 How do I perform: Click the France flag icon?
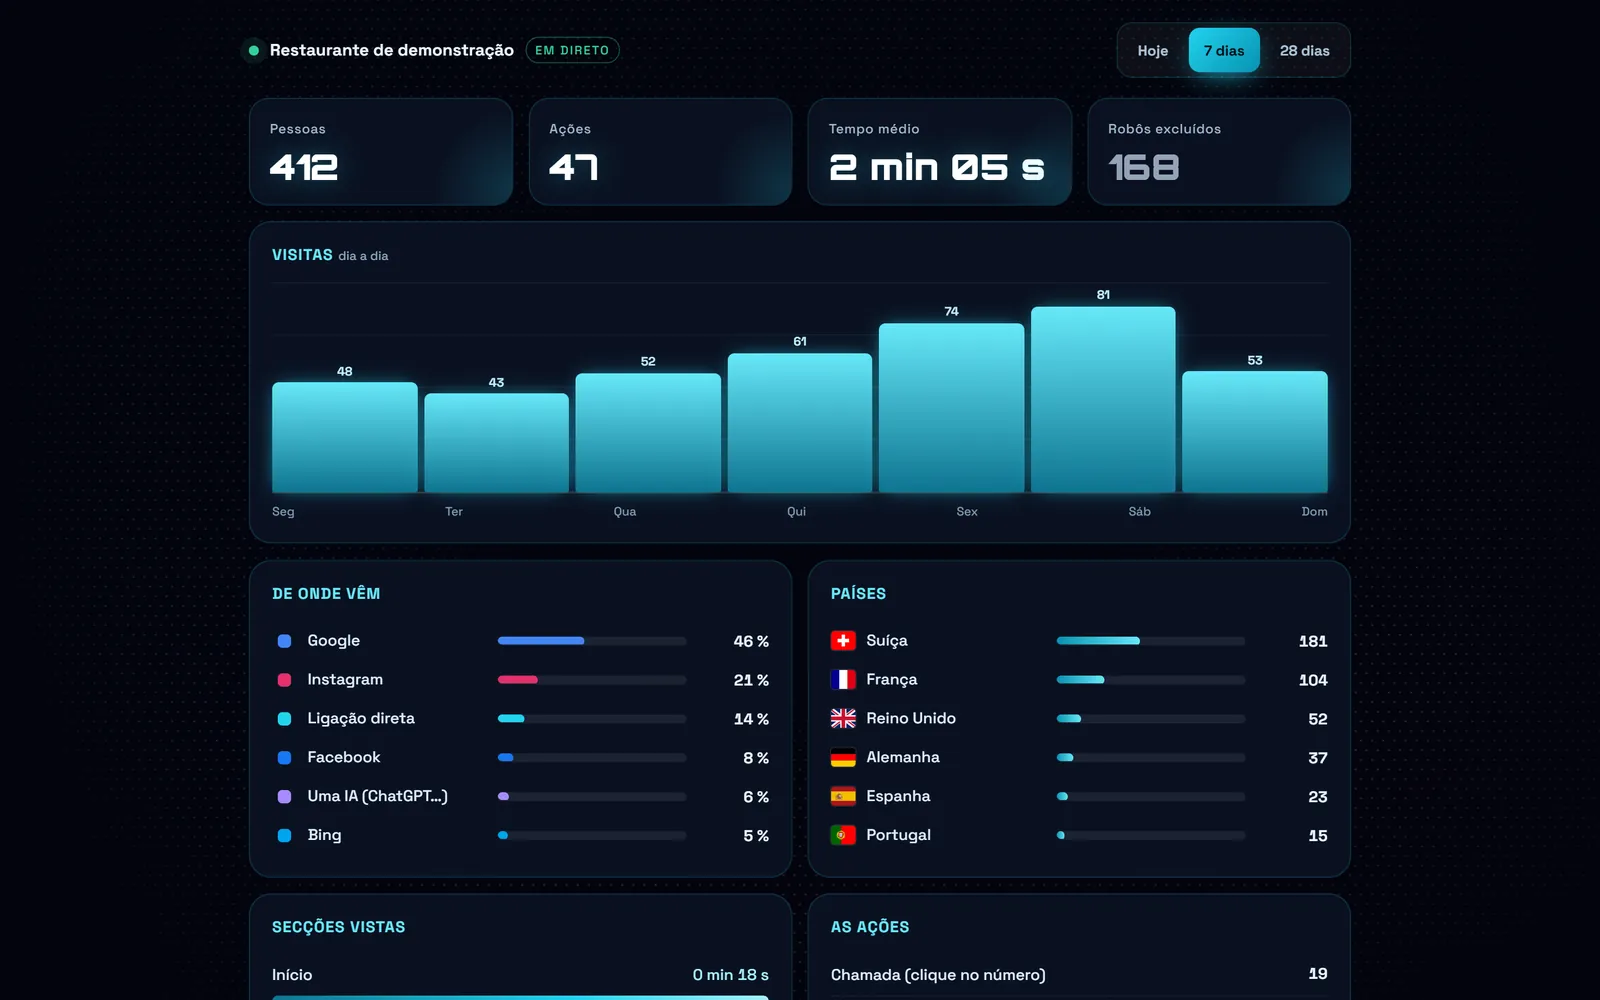(843, 679)
